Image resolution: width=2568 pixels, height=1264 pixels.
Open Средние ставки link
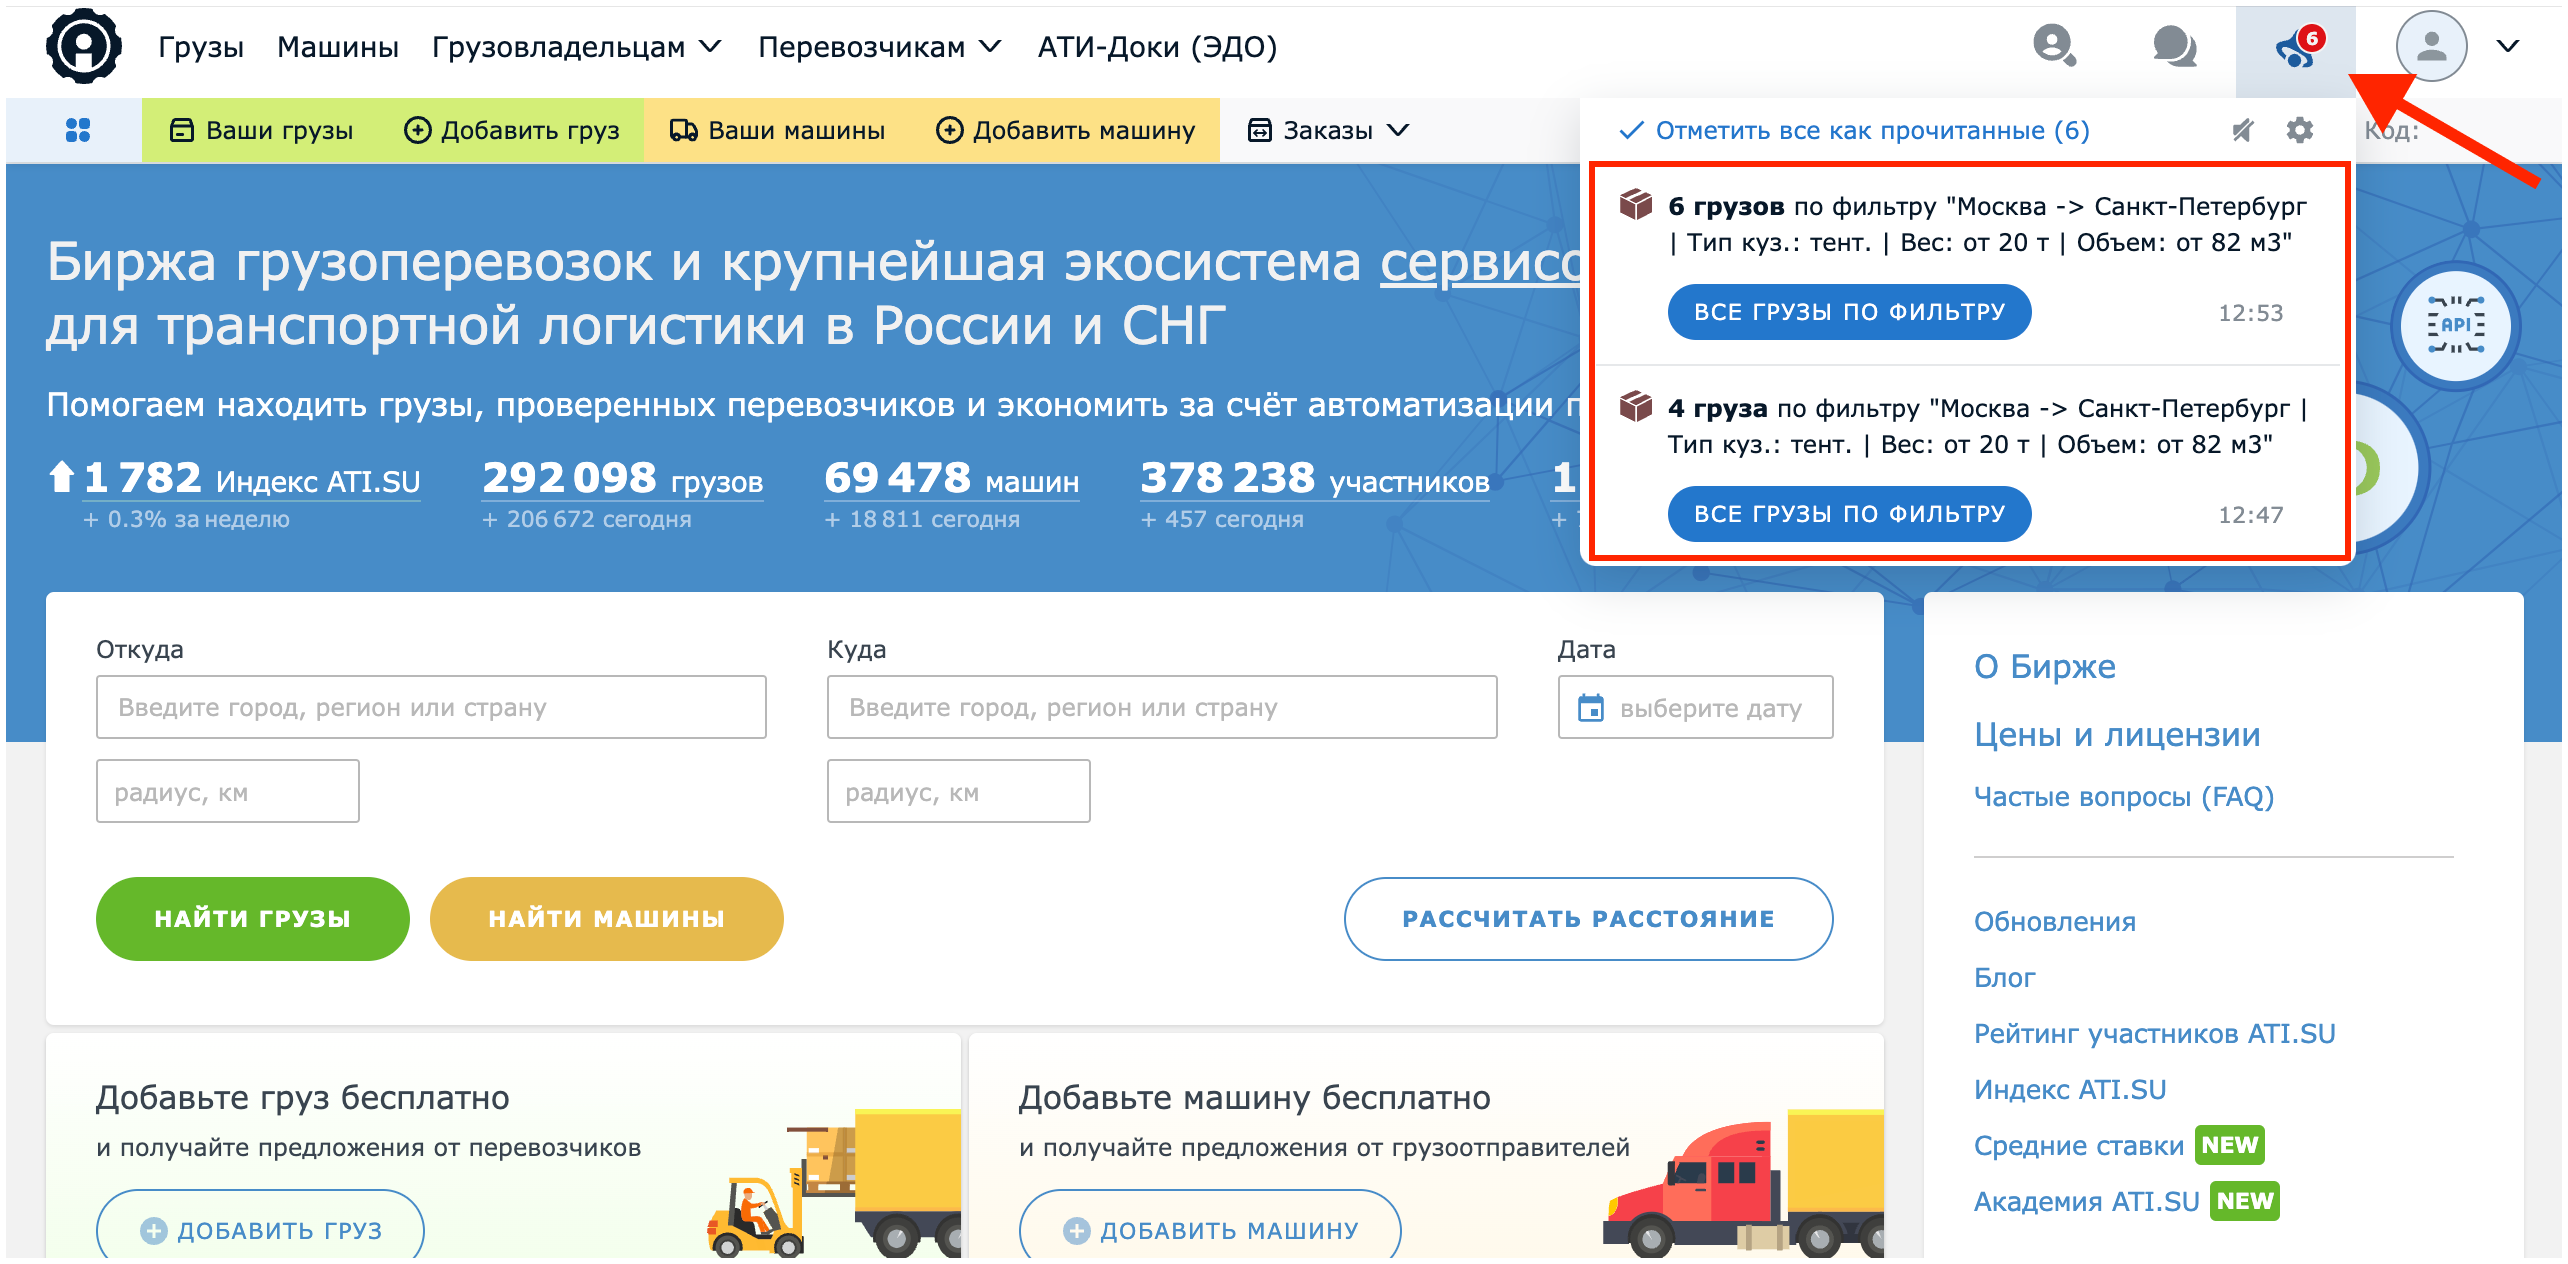2078,1146
